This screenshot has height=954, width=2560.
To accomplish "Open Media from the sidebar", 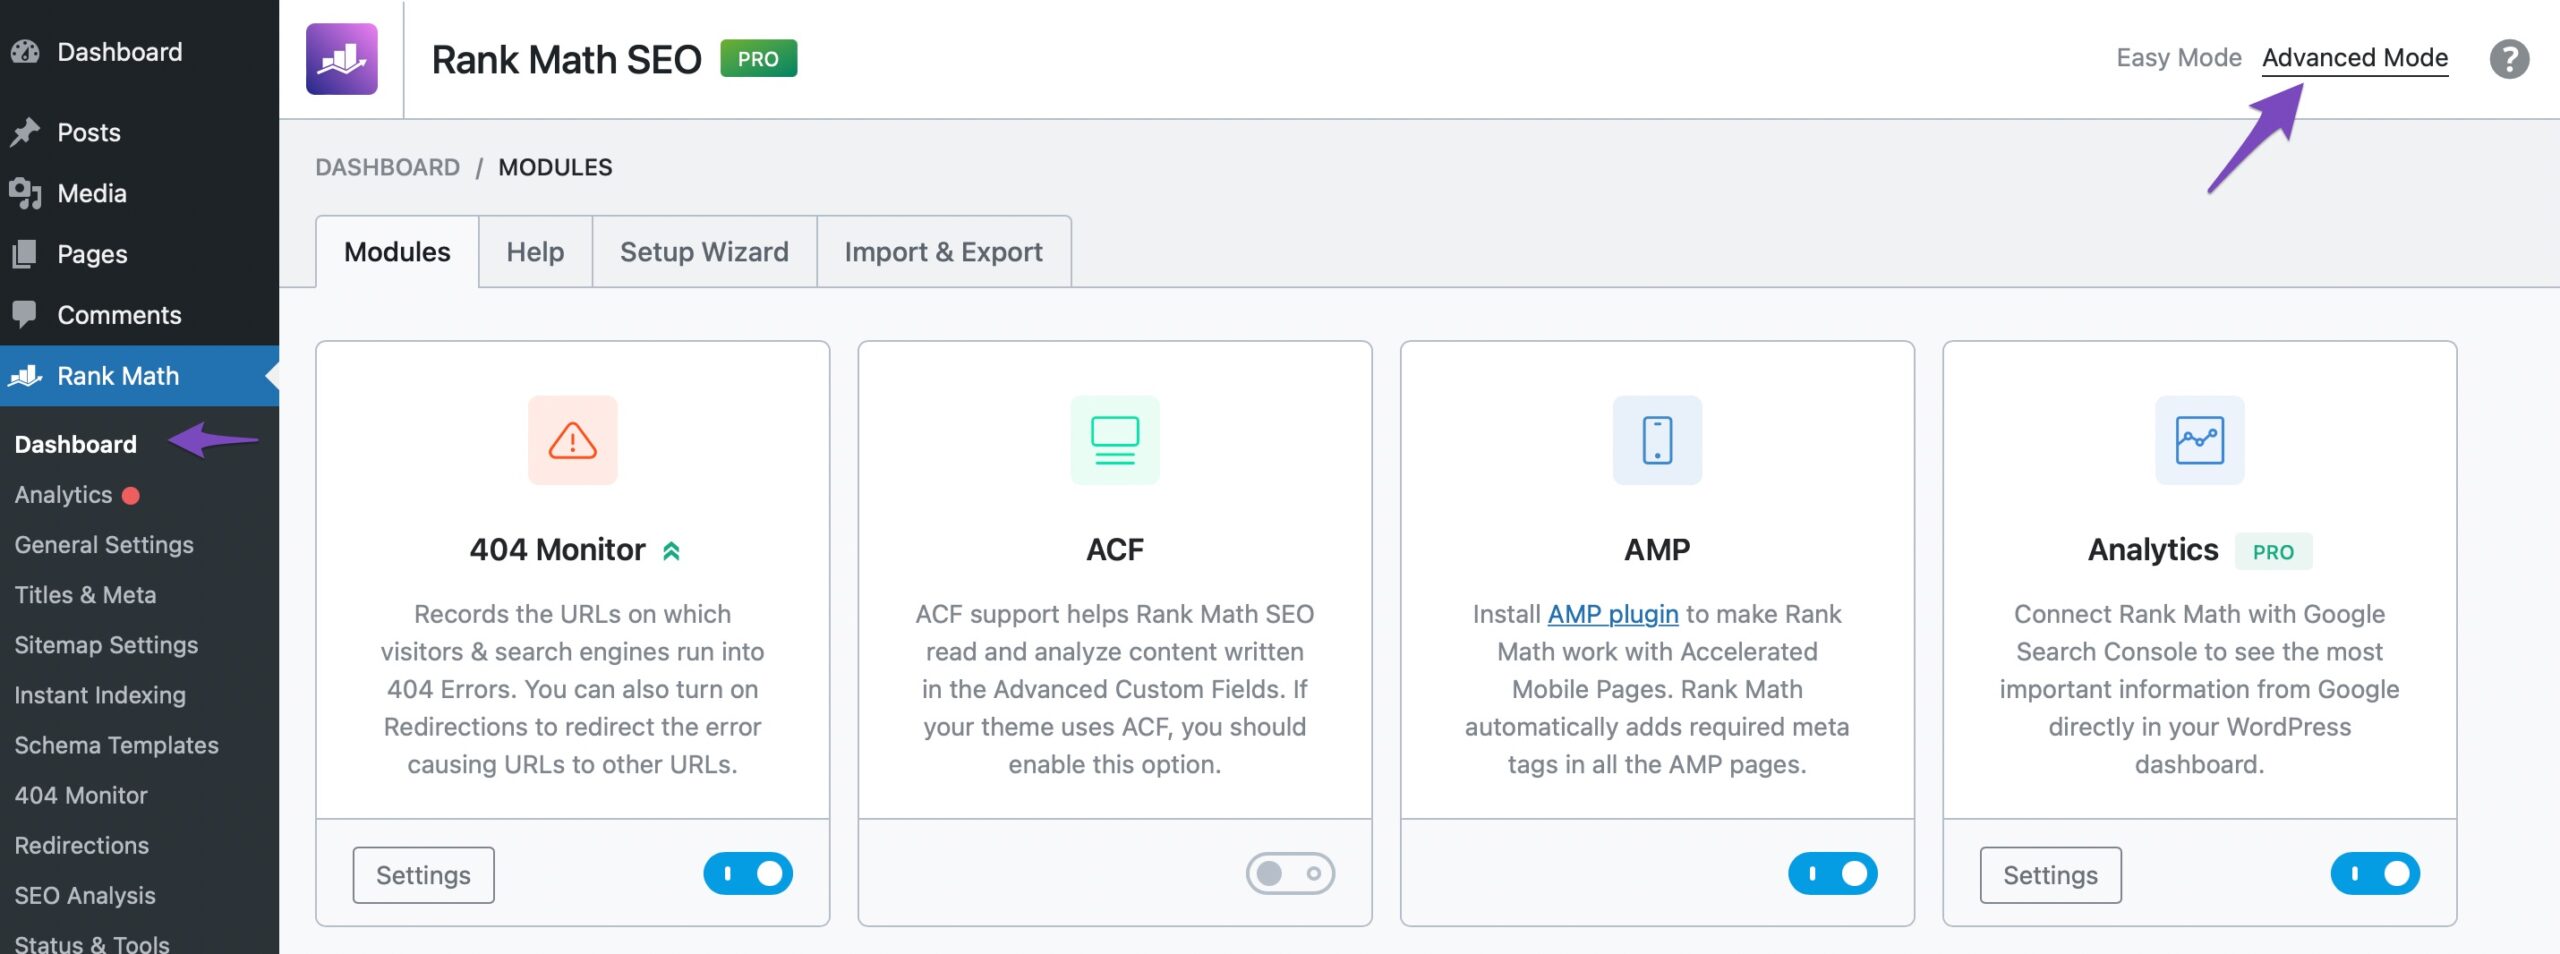I will click(91, 193).
